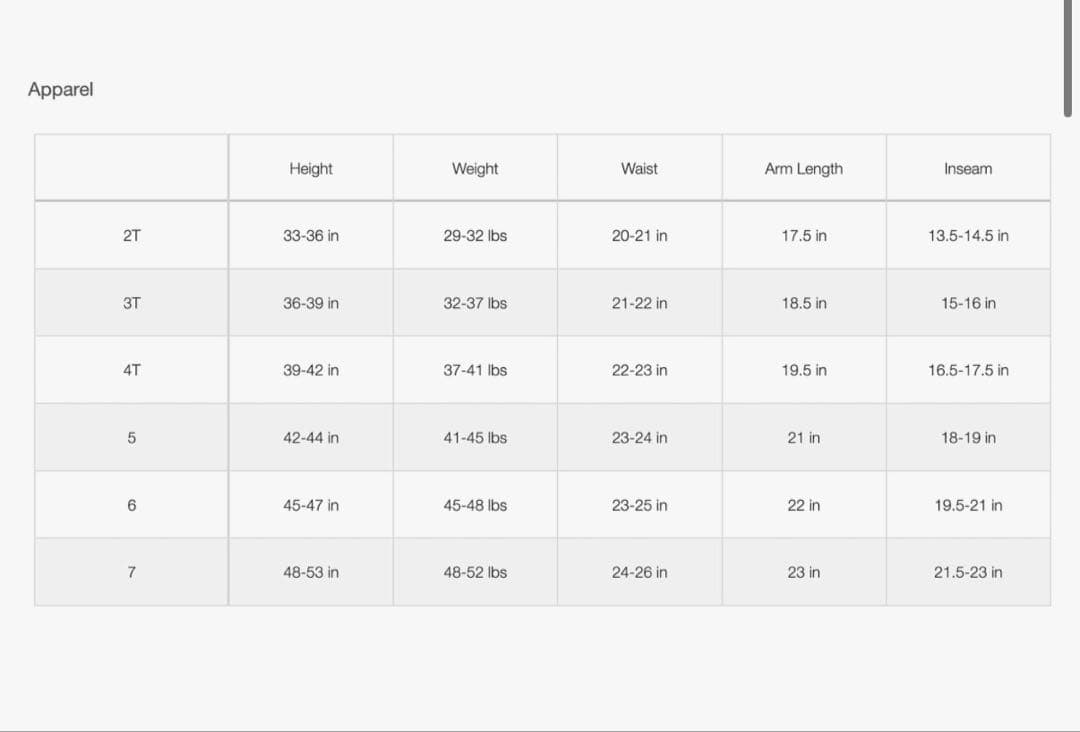Click the vertical scrollbar thumb
1080x732 pixels.
tap(1068, 58)
